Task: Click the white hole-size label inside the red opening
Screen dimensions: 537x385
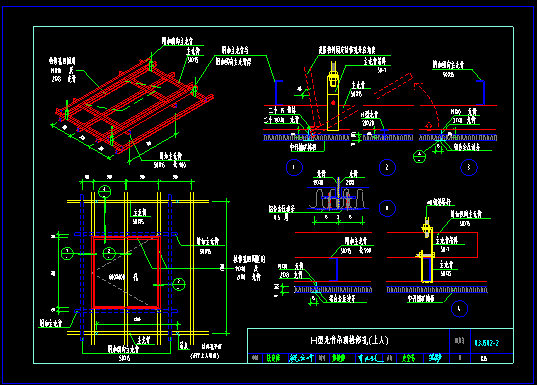Action: [x=123, y=277]
